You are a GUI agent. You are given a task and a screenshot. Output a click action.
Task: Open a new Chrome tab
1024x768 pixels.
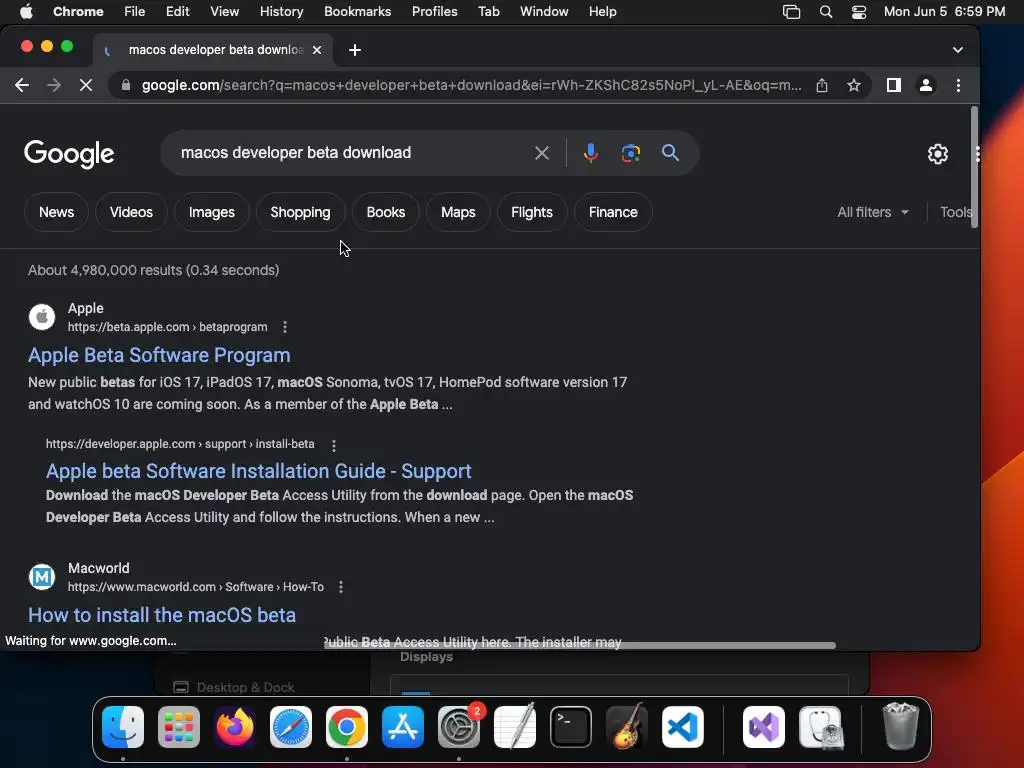355,50
